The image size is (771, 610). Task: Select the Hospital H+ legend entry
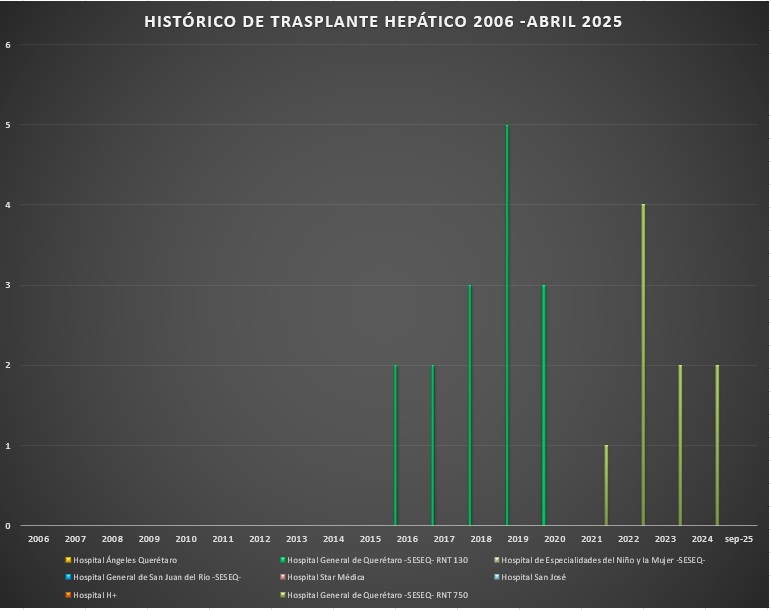click(94, 595)
